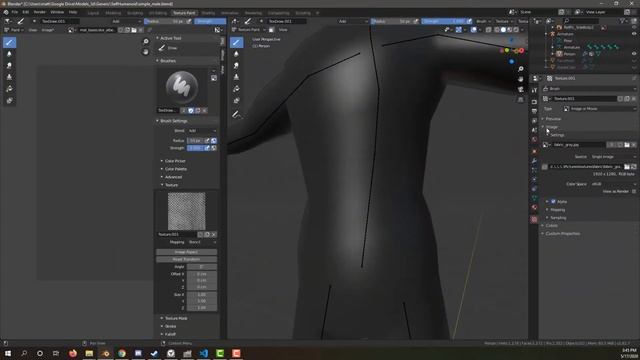Image resolution: width=640 pixels, height=360 pixels.
Task: Select the Mask tool in the image editor toolbar
Action: 9,100
